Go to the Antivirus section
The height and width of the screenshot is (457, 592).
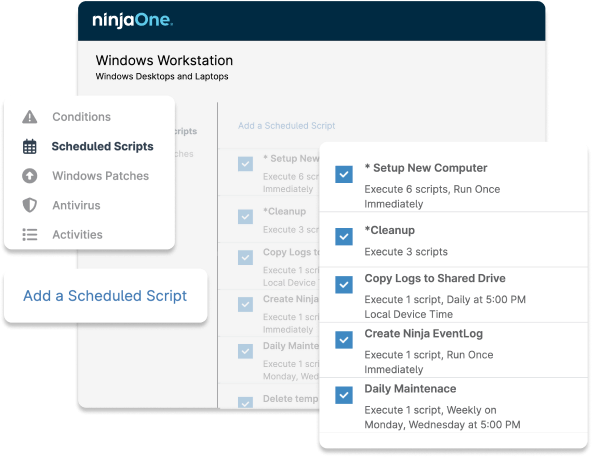pos(76,205)
